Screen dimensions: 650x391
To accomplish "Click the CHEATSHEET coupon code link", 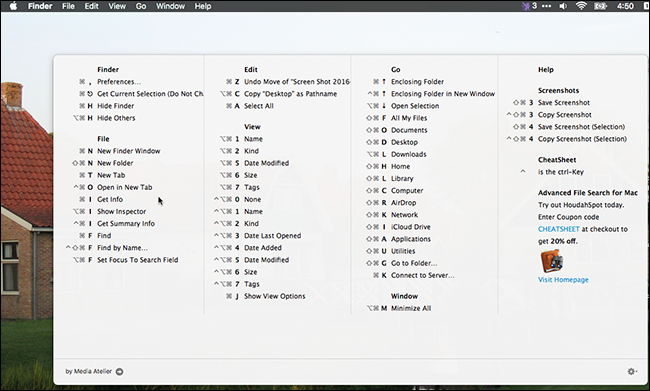I will pos(558,229).
